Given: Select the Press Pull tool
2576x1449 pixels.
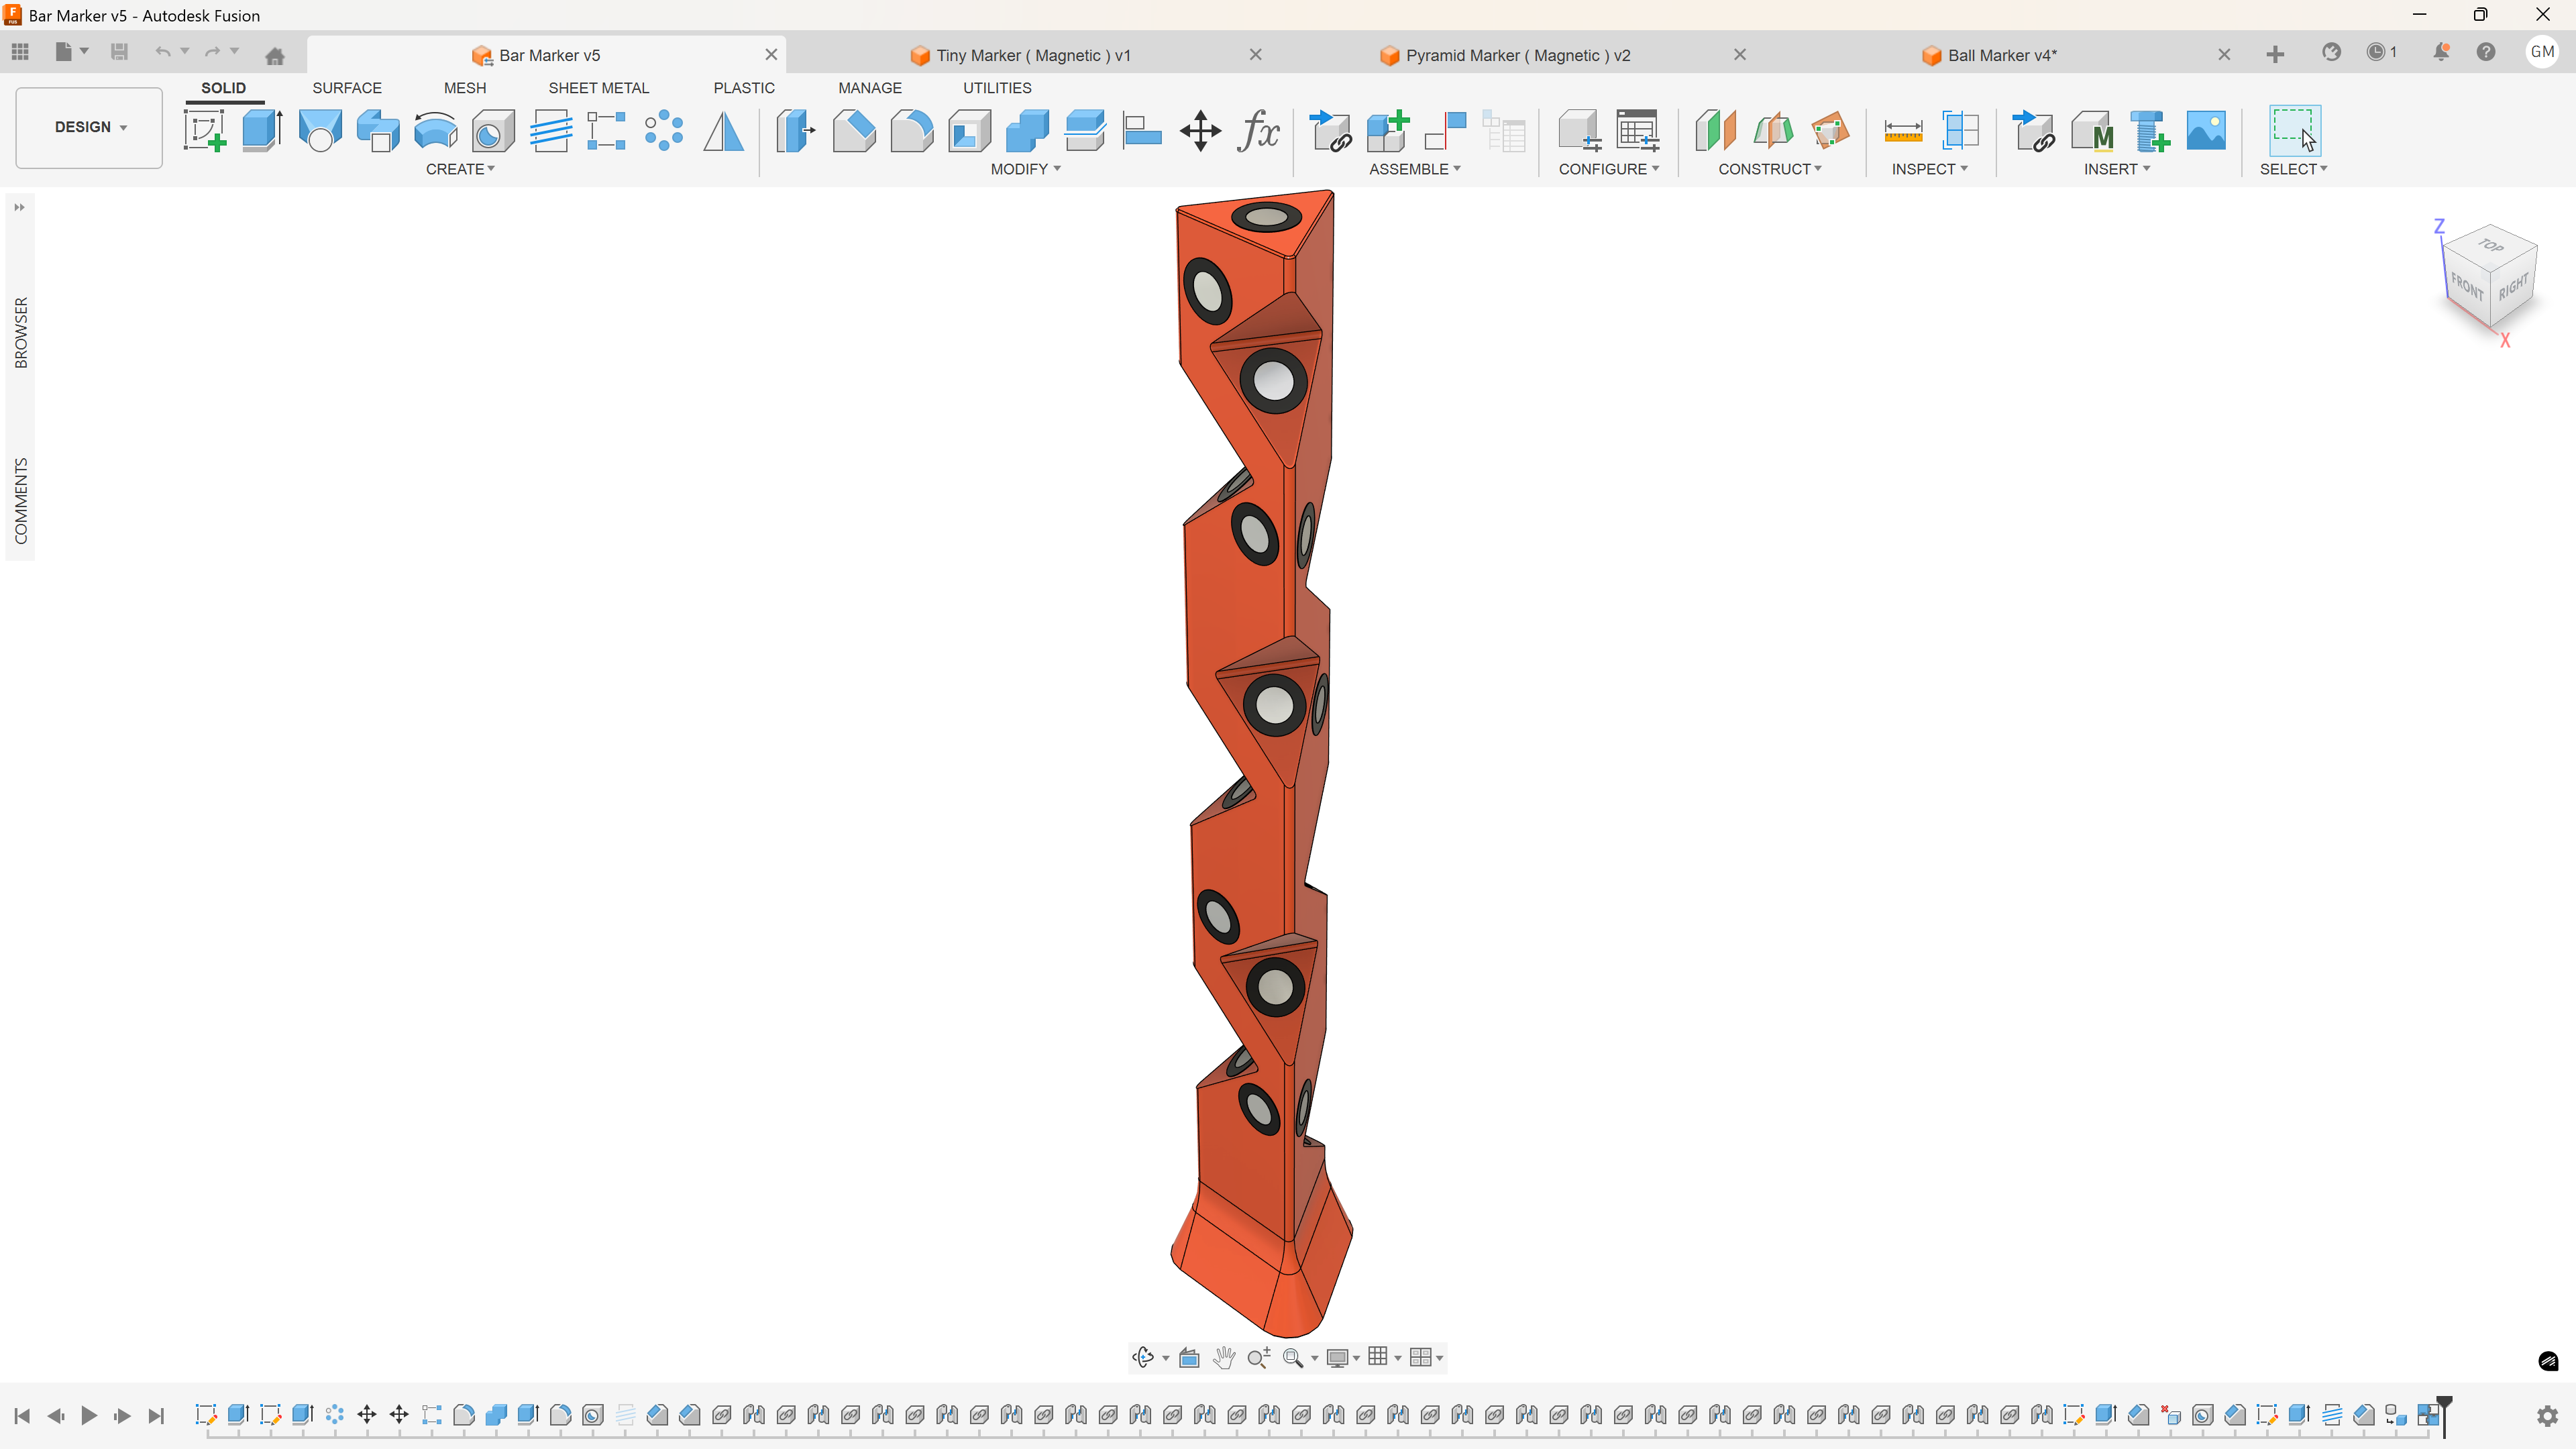Looking at the screenshot, I should click(x=796, y=131).
